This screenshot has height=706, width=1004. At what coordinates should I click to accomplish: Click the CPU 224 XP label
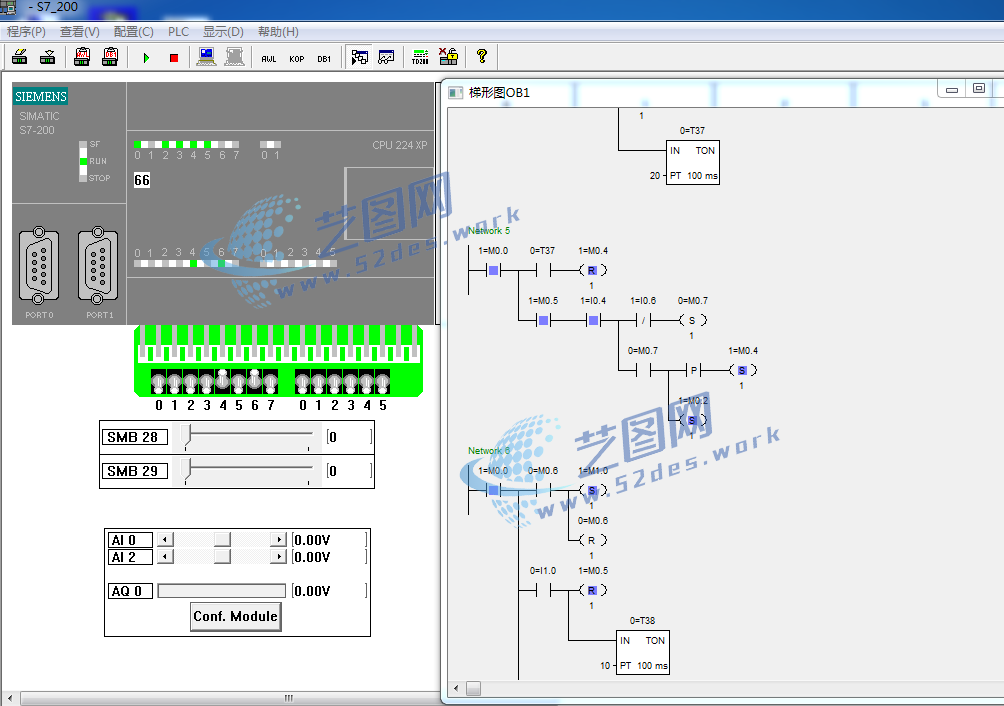(x=400, y=145)
